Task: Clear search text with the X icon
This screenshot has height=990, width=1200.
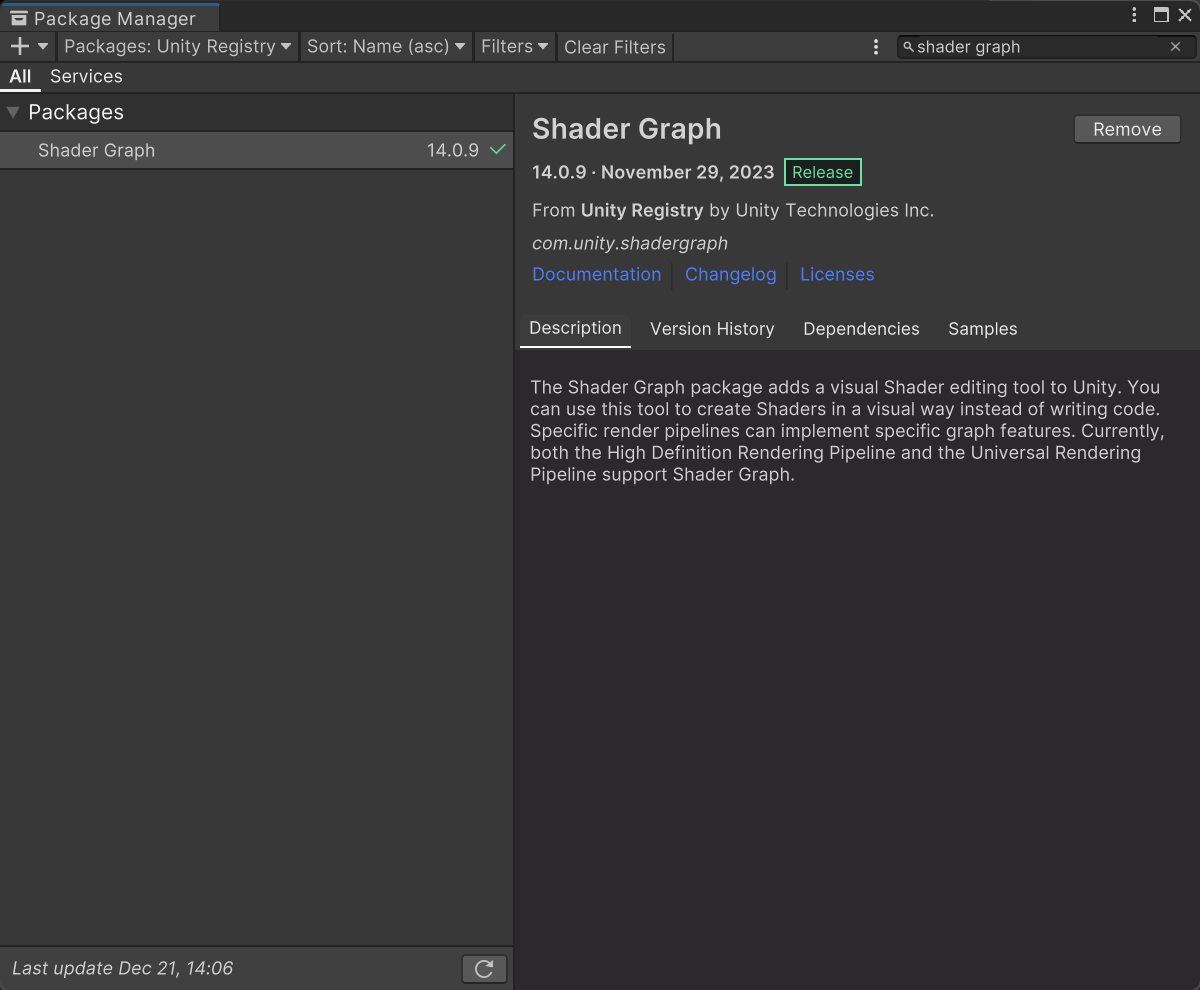Action: [x=1175, y=47]
